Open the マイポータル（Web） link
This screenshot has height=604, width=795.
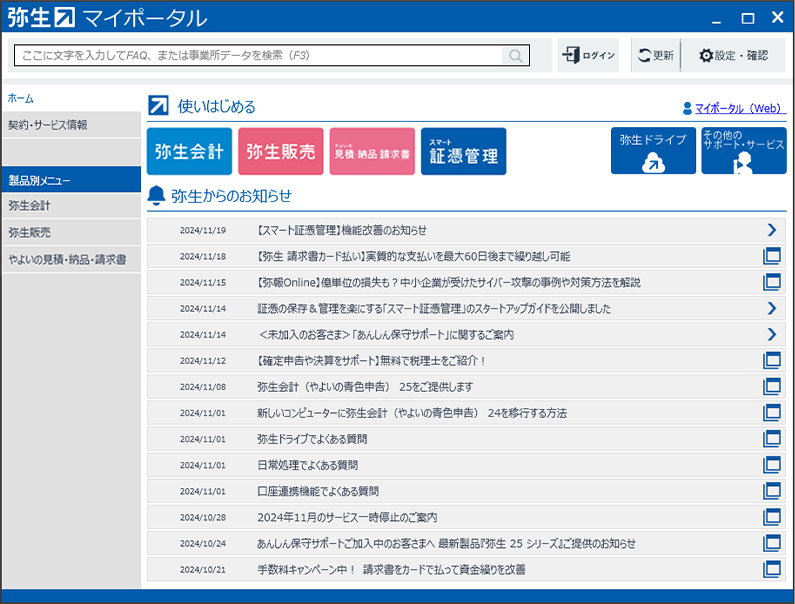click(x=740, y=108)
